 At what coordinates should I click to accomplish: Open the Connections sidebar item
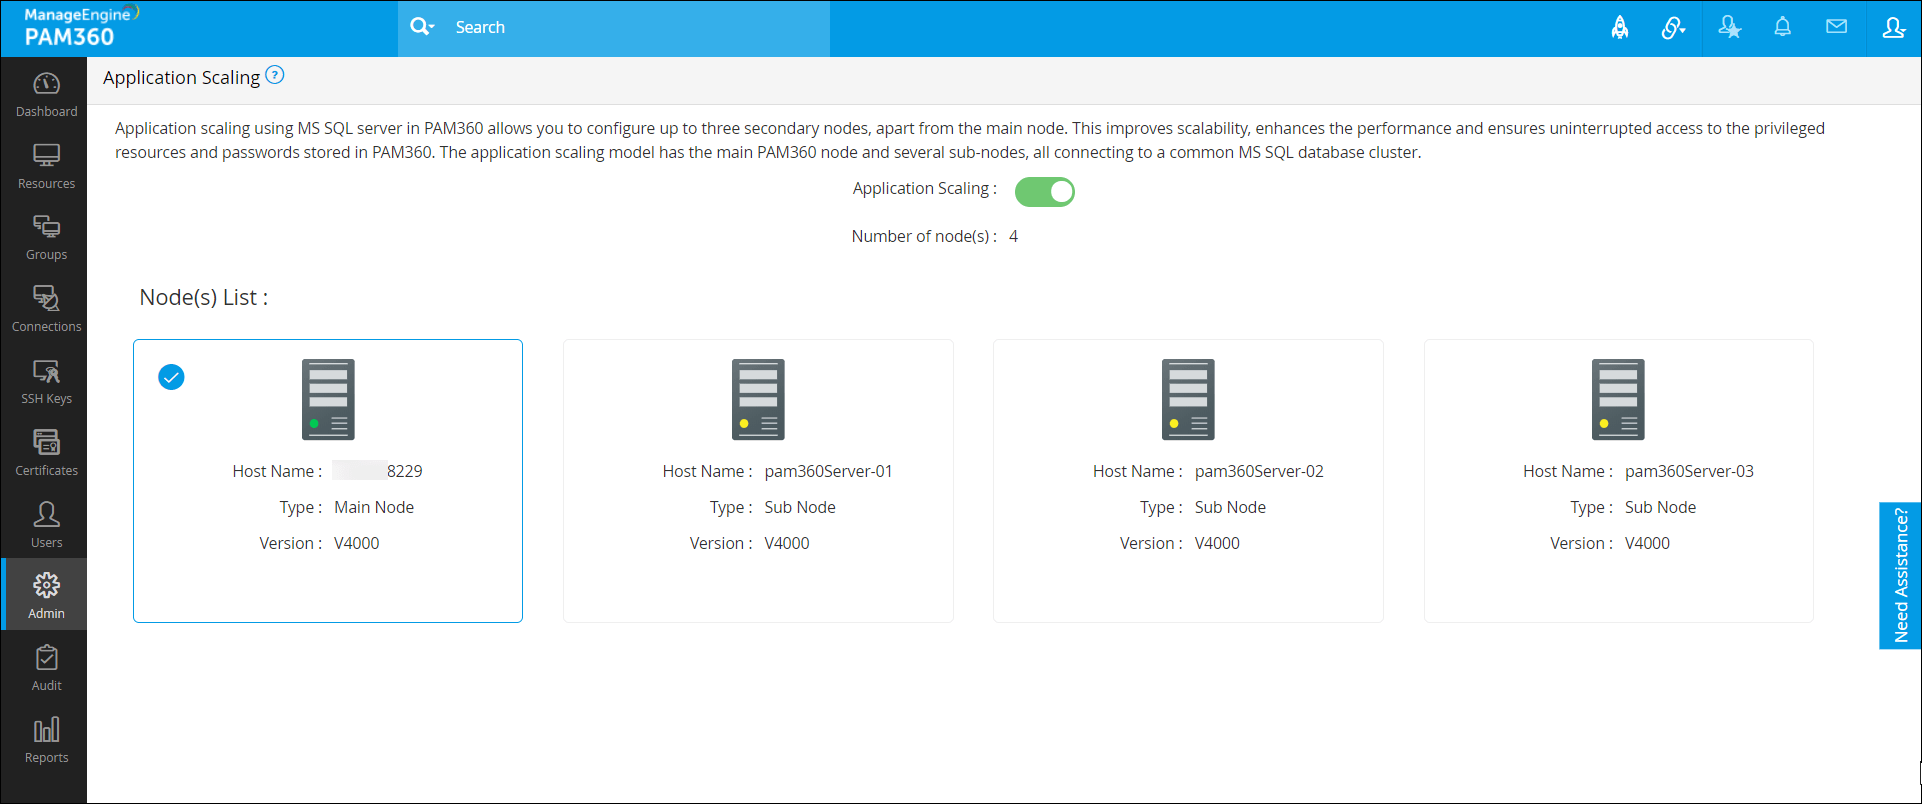pyautogui.click(x=46, y=310)
